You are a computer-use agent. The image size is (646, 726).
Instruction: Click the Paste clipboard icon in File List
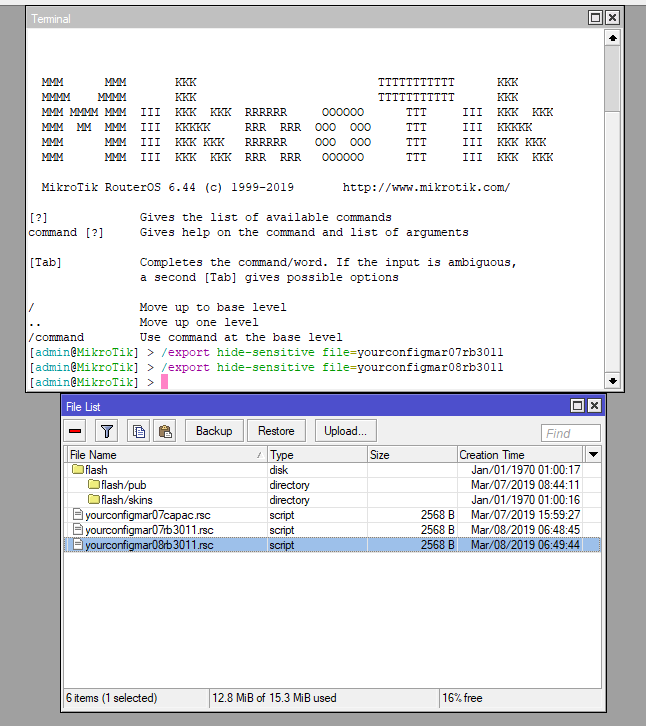(x=165, y=431)
